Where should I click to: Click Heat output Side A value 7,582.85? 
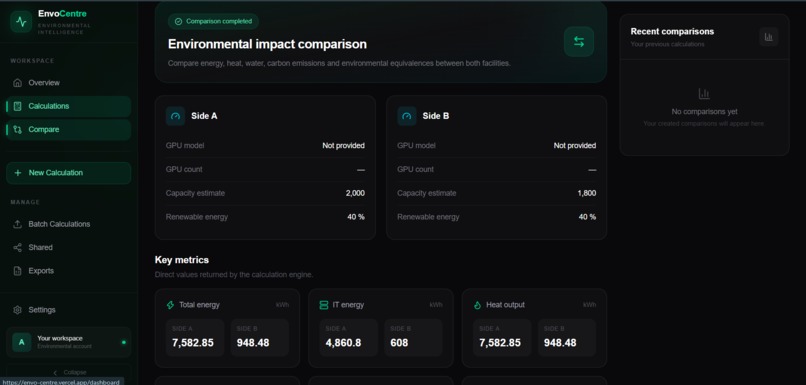pos(500,343)
